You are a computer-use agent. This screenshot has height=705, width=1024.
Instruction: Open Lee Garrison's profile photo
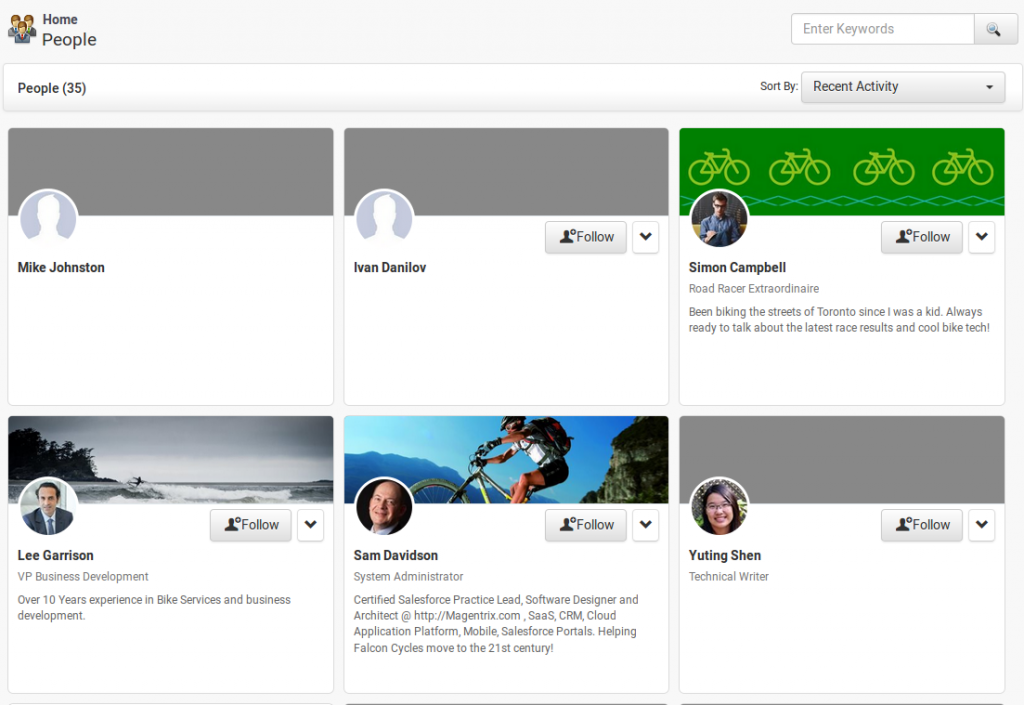(48, 506)
